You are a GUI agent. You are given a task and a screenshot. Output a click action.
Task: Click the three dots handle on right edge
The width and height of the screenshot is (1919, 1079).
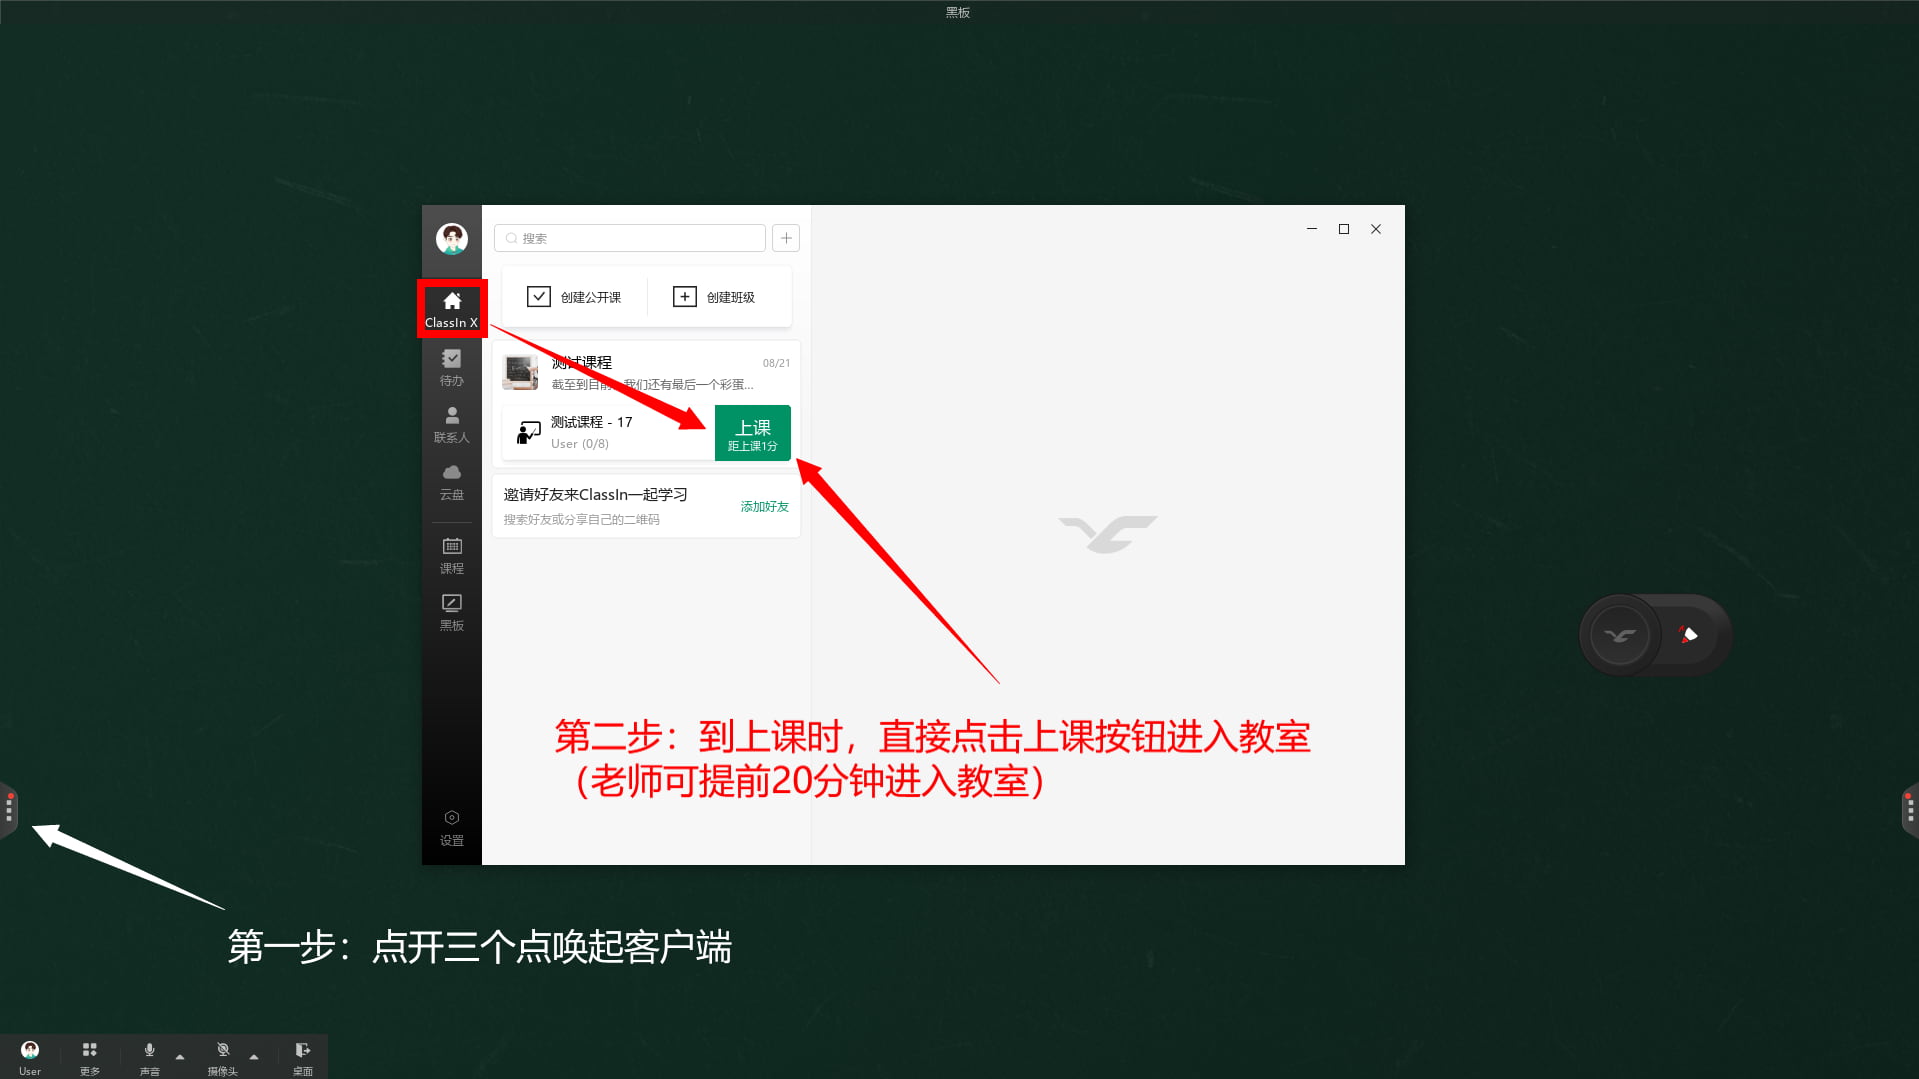tap(1910, 808)
